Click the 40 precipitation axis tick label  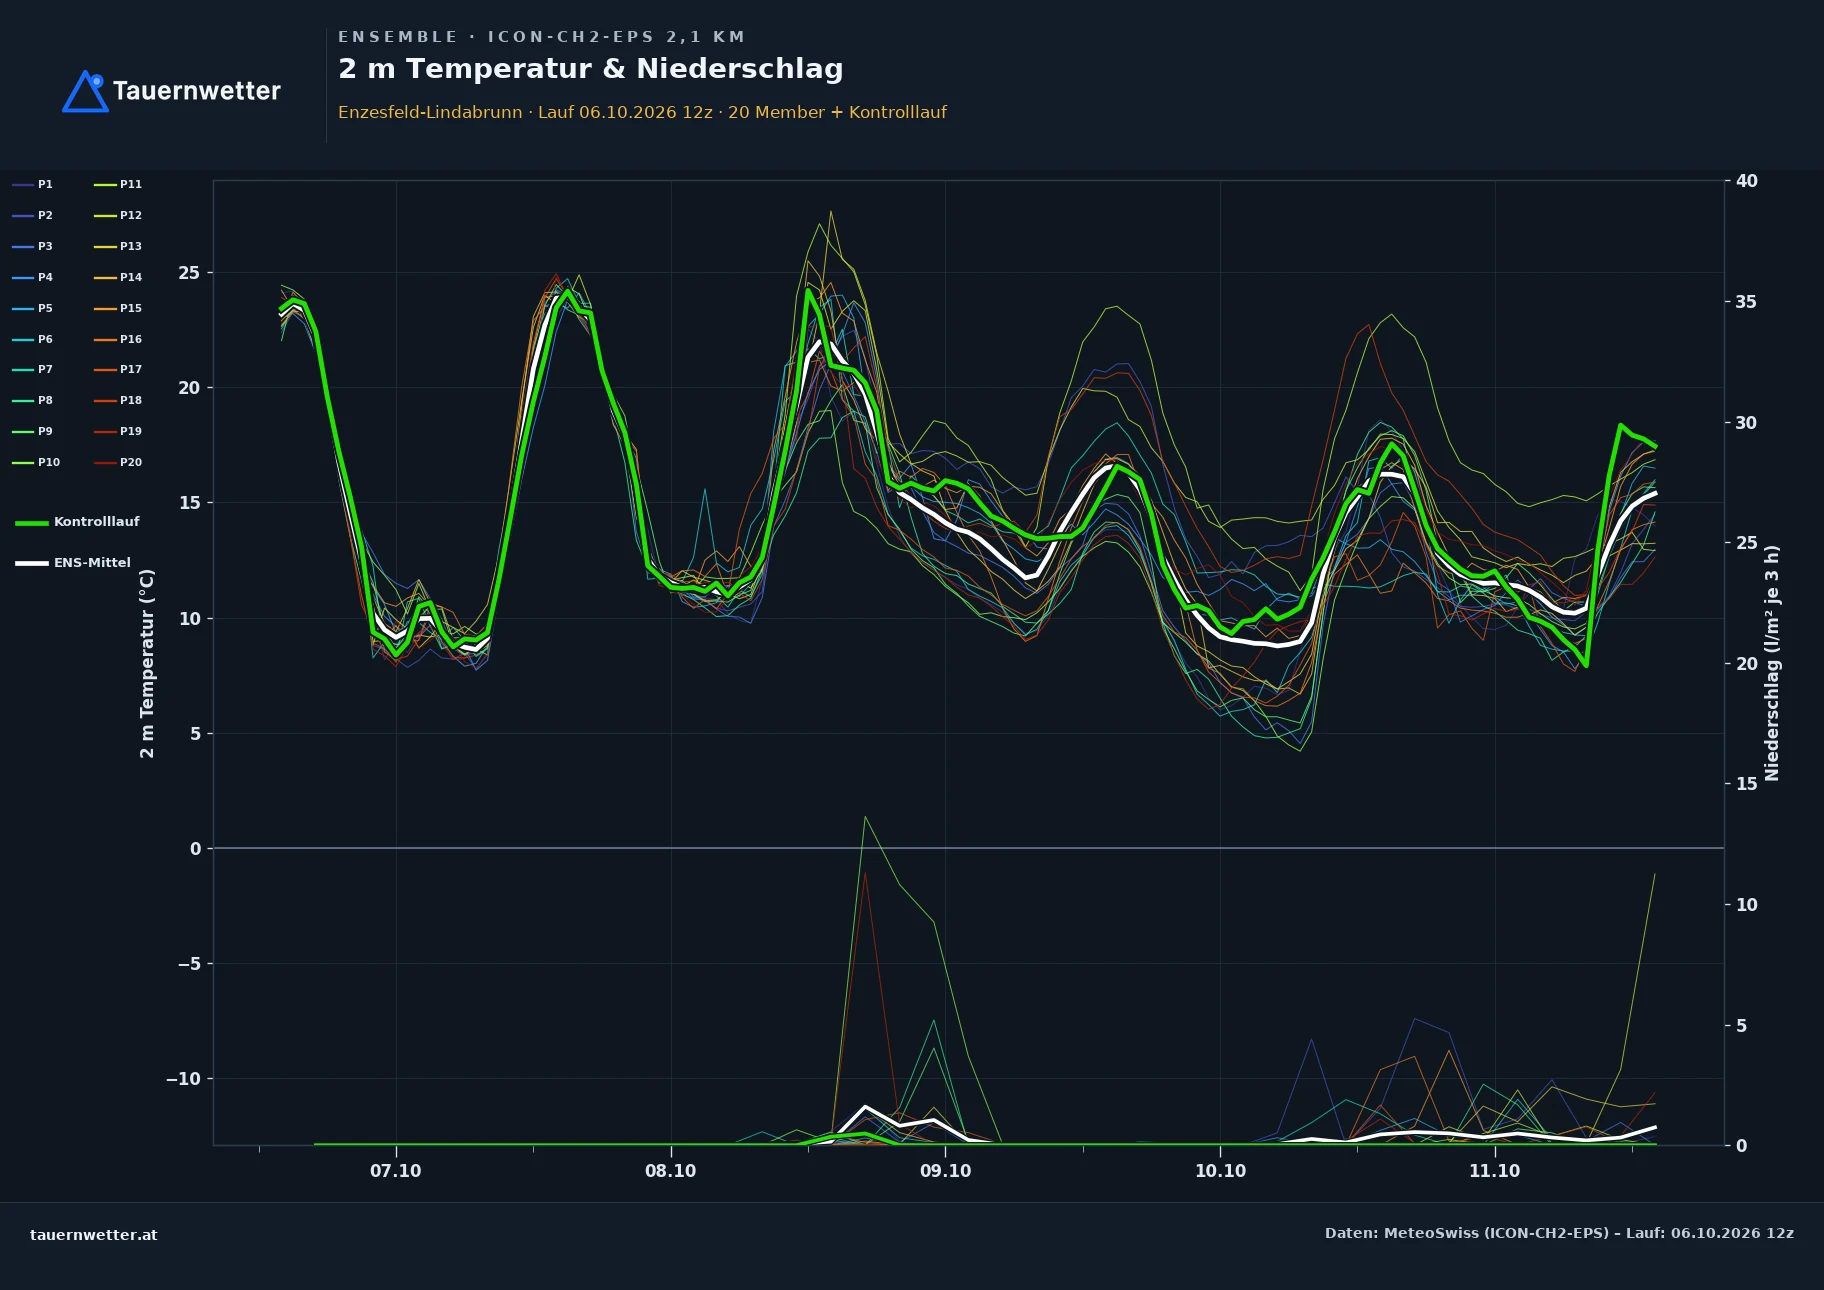click(1747, 181)
